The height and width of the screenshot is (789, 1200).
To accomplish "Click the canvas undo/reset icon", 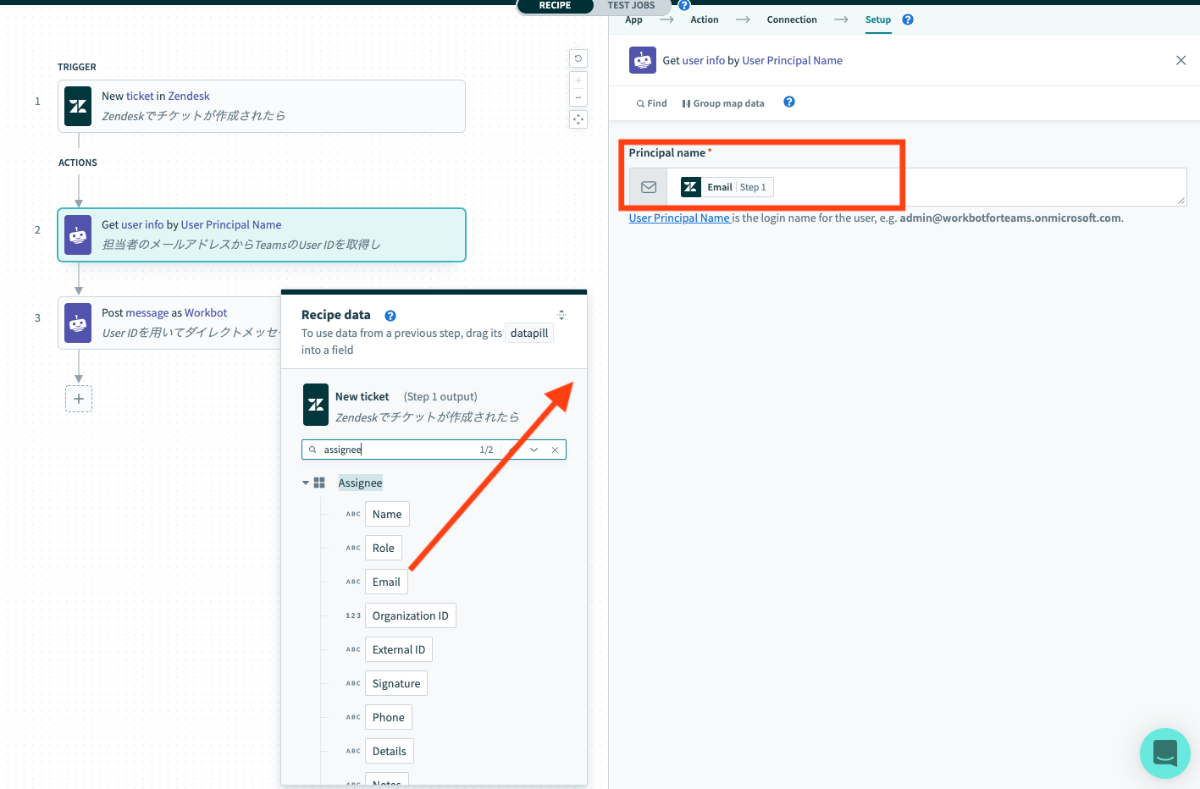I will pos(578,59).
